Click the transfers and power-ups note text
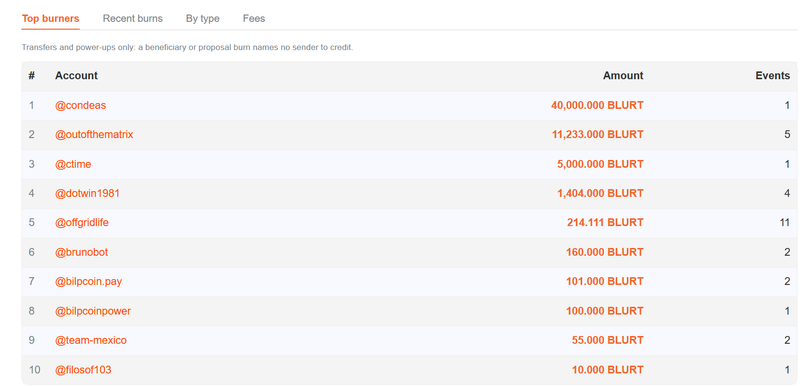This screenshot has width=800, height=387. coord(187,47)
